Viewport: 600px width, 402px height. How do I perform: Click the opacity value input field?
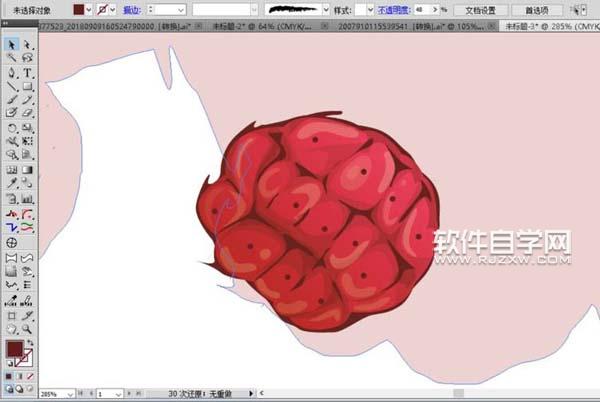tap(422, 10)
